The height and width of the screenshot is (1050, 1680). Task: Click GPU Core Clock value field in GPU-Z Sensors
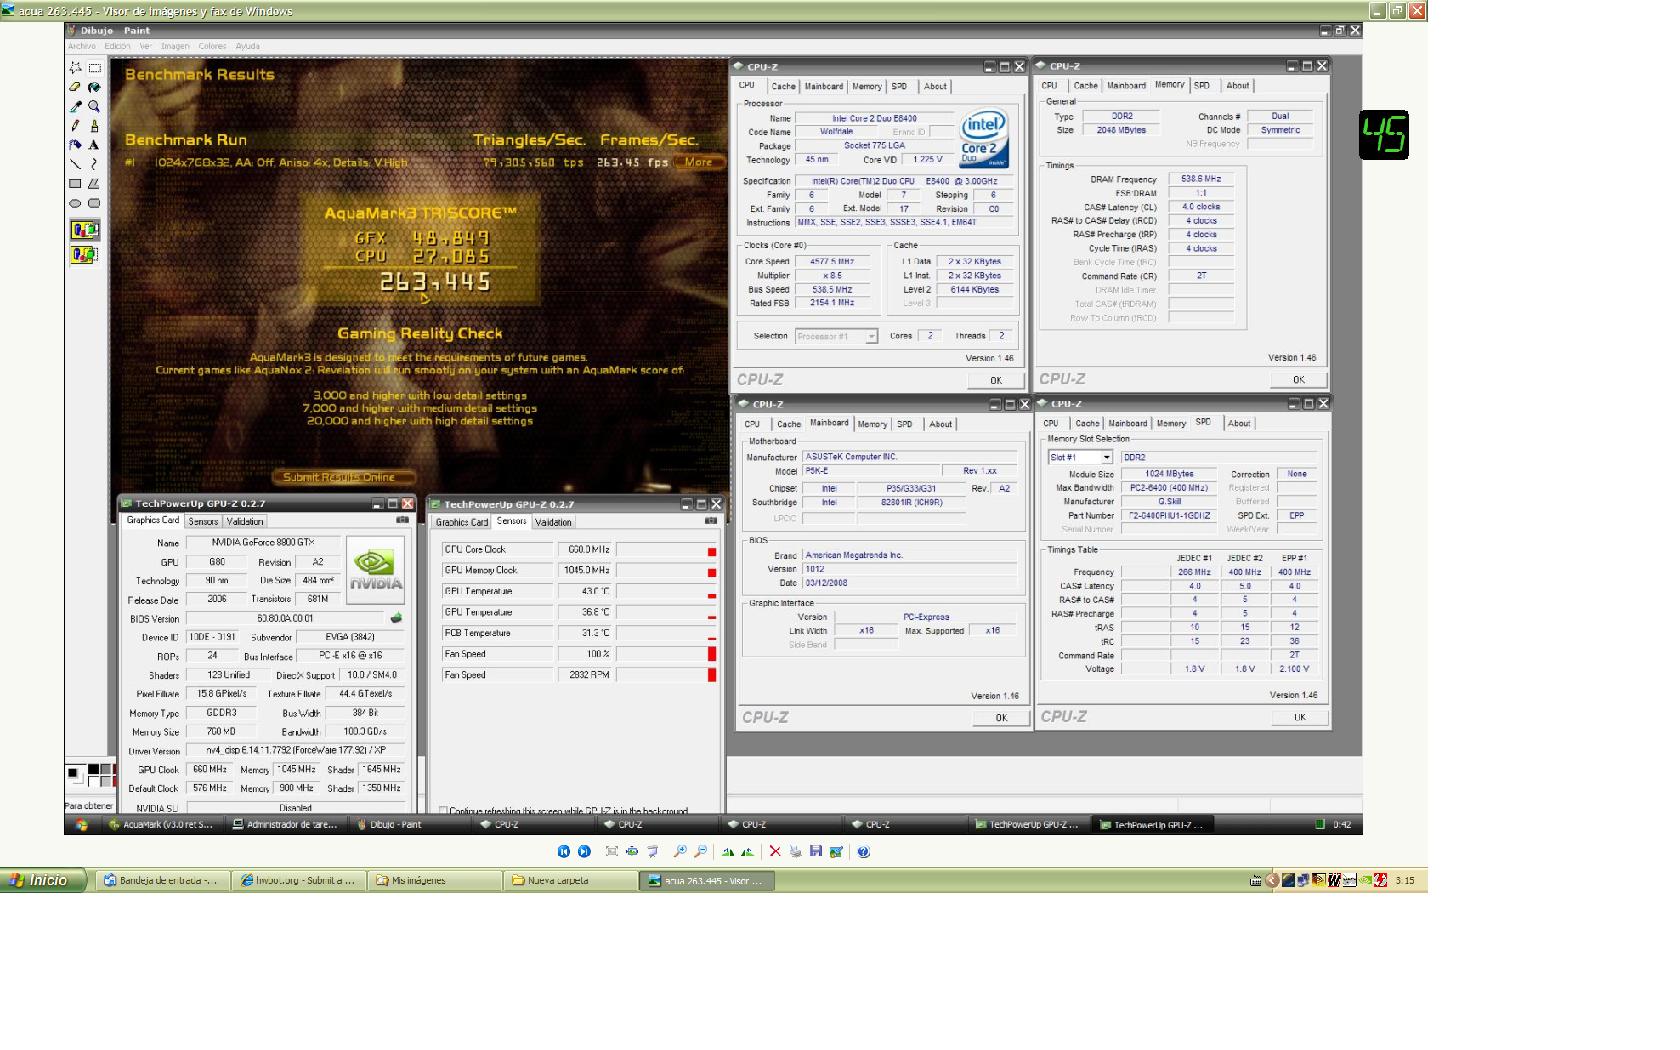583,549
